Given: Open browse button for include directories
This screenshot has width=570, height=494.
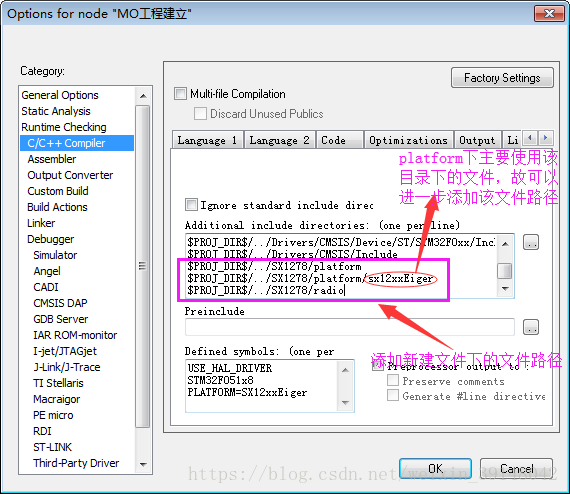Looking at the screenshot, I should pyautogui.click(x=531, y=242).
